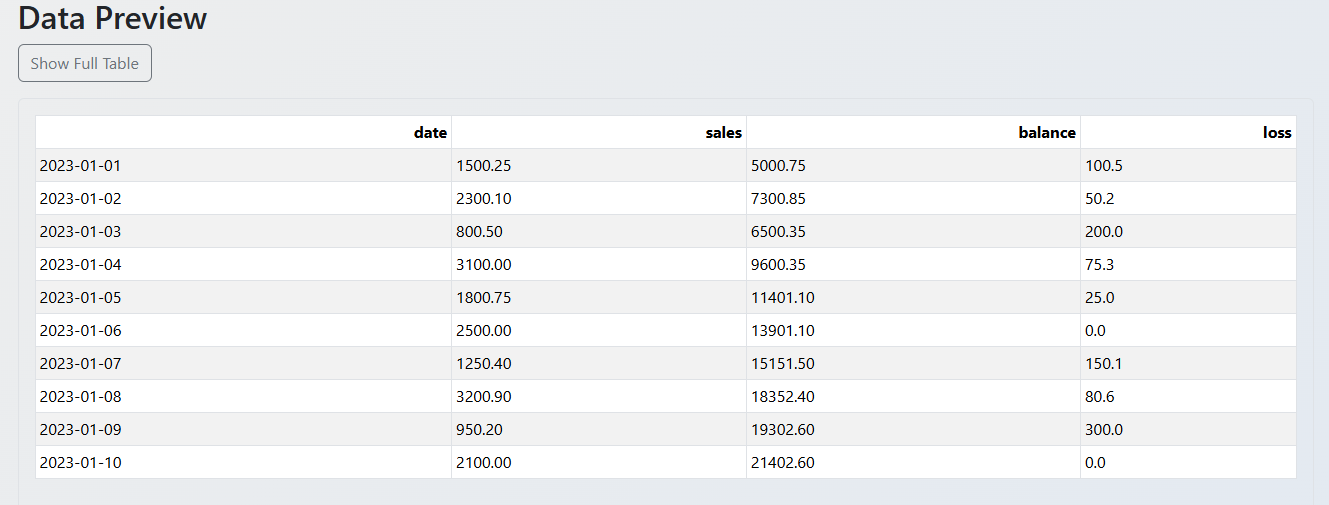
Task: Select the 2023-01-08 date cell
Action: click(243, 396)
